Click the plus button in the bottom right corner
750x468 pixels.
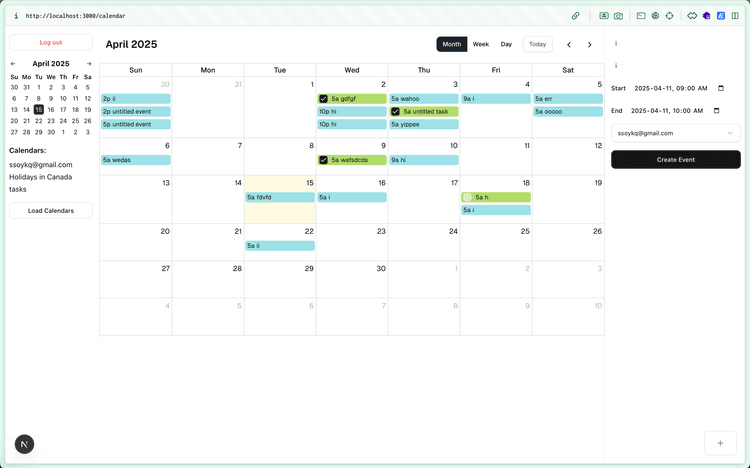click(x=720, y=443)
